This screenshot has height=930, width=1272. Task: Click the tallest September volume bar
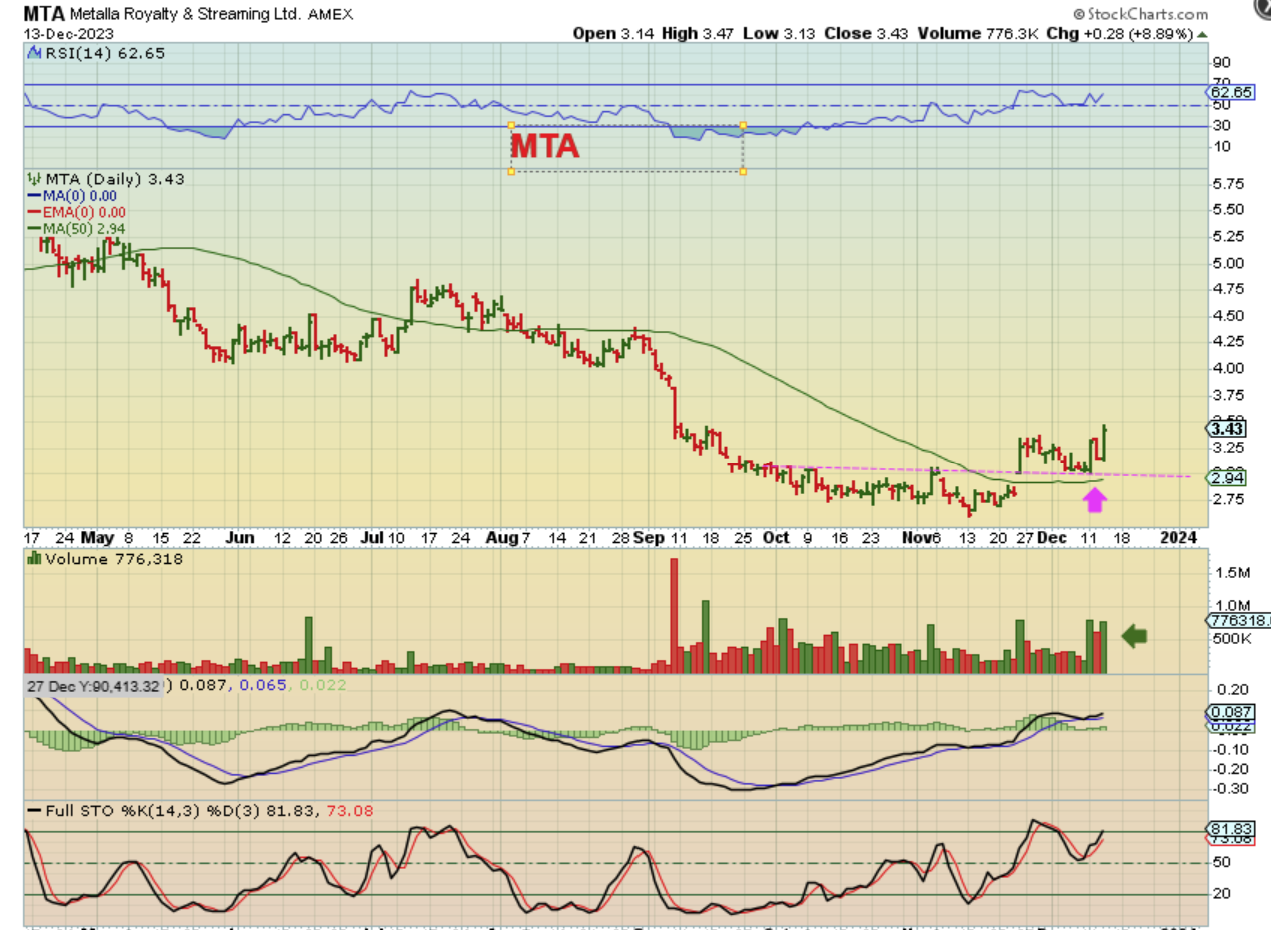674,615
